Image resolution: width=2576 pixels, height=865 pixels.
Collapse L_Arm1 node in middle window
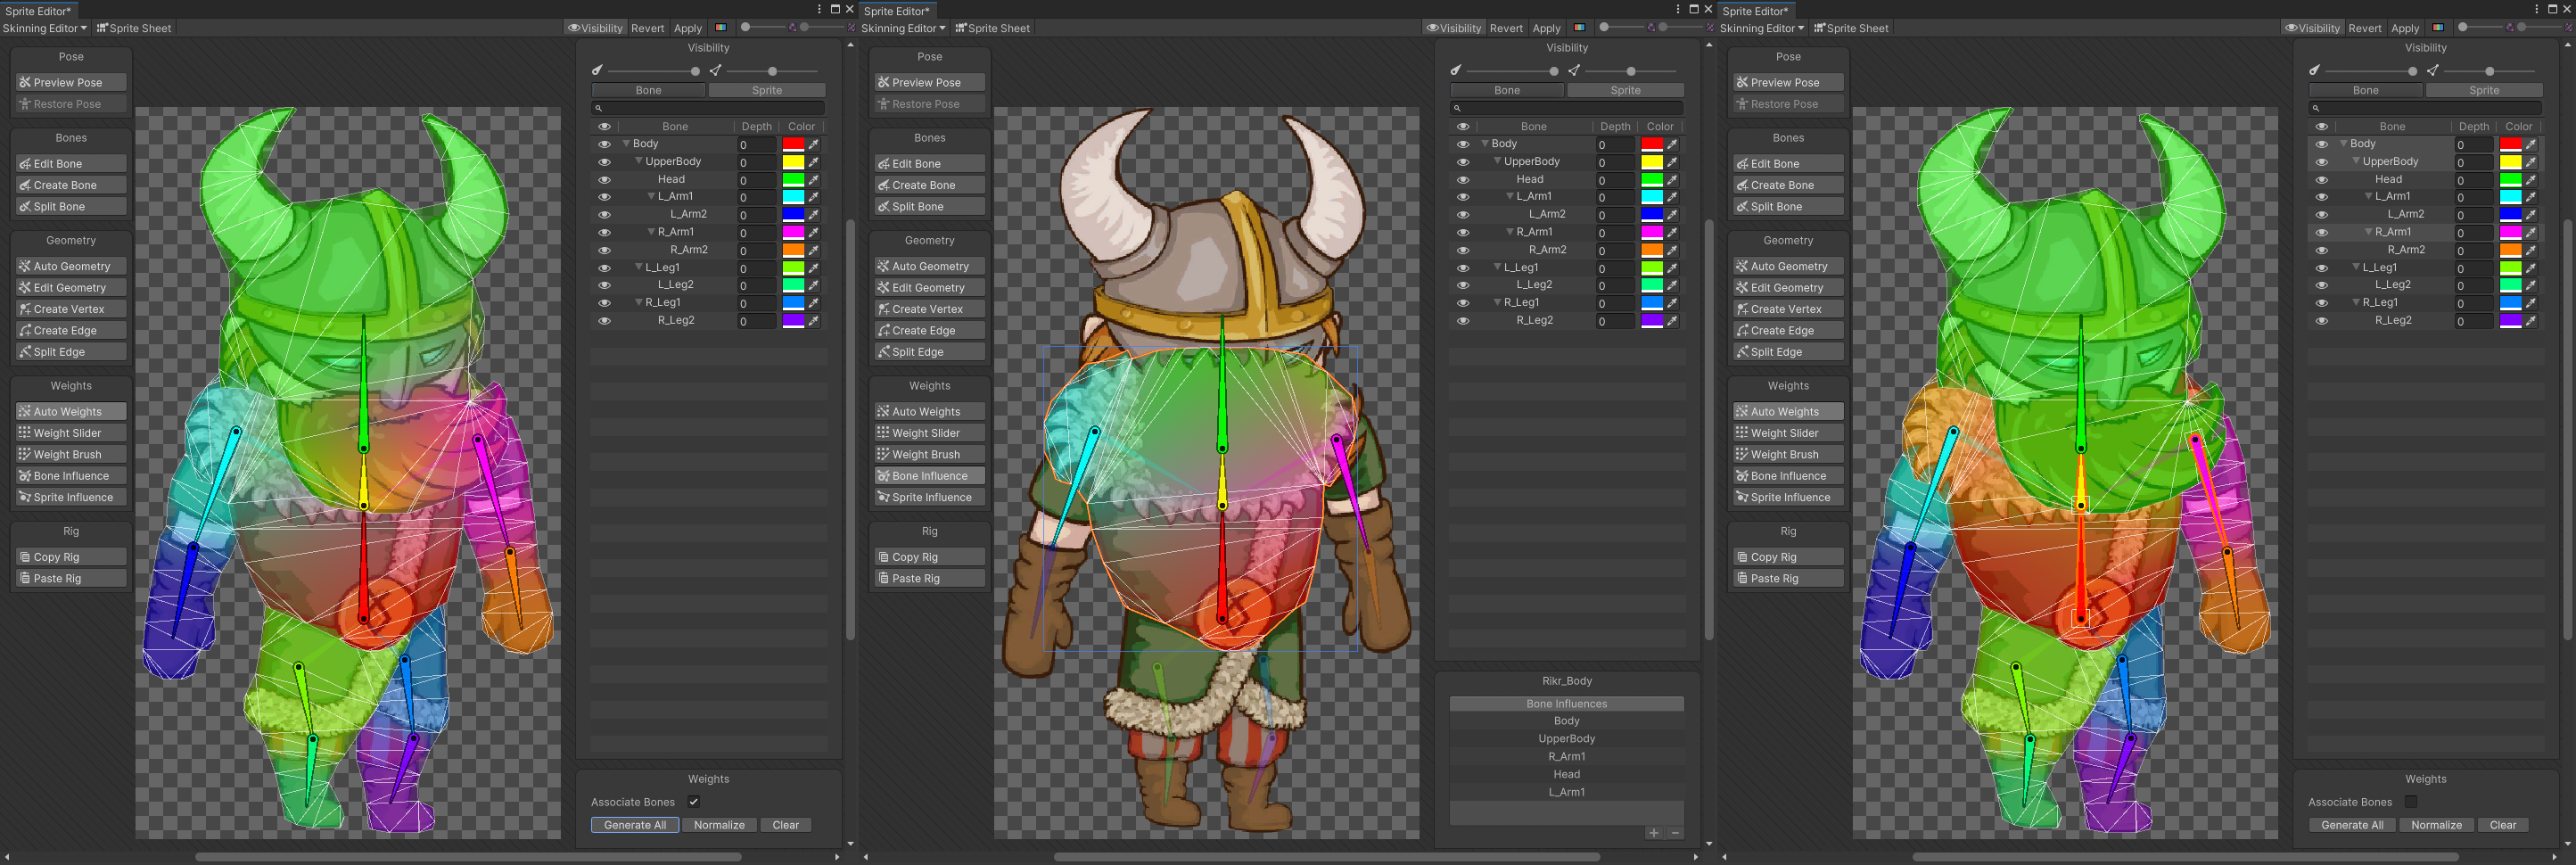(x=1510, y=197)
